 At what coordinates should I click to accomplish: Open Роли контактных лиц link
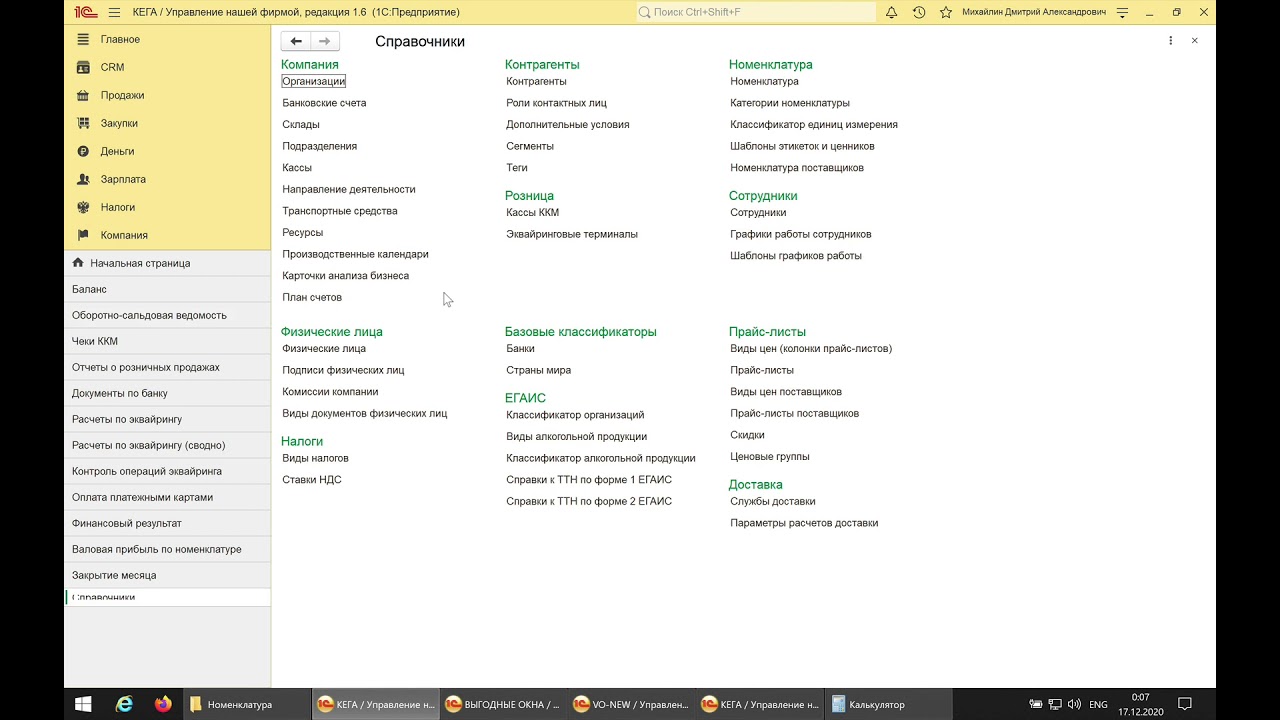[x=556, y=103]
